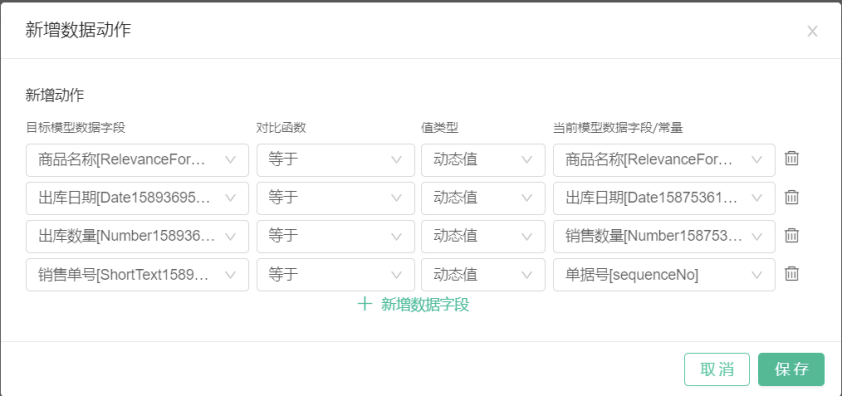
Task: Open the 单据号[sequenceNo] current field dropdown
Action: pos(664,275)
